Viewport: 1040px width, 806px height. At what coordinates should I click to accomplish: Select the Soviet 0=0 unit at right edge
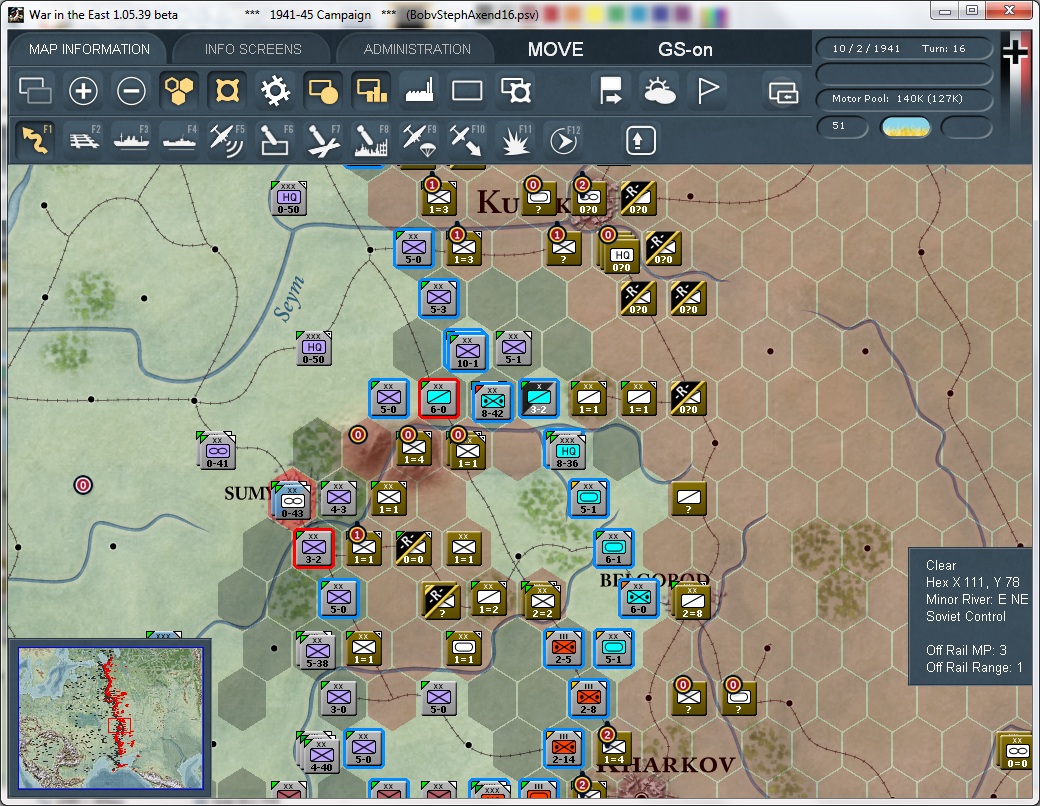pyautogui.click(x=1017, y=752)
